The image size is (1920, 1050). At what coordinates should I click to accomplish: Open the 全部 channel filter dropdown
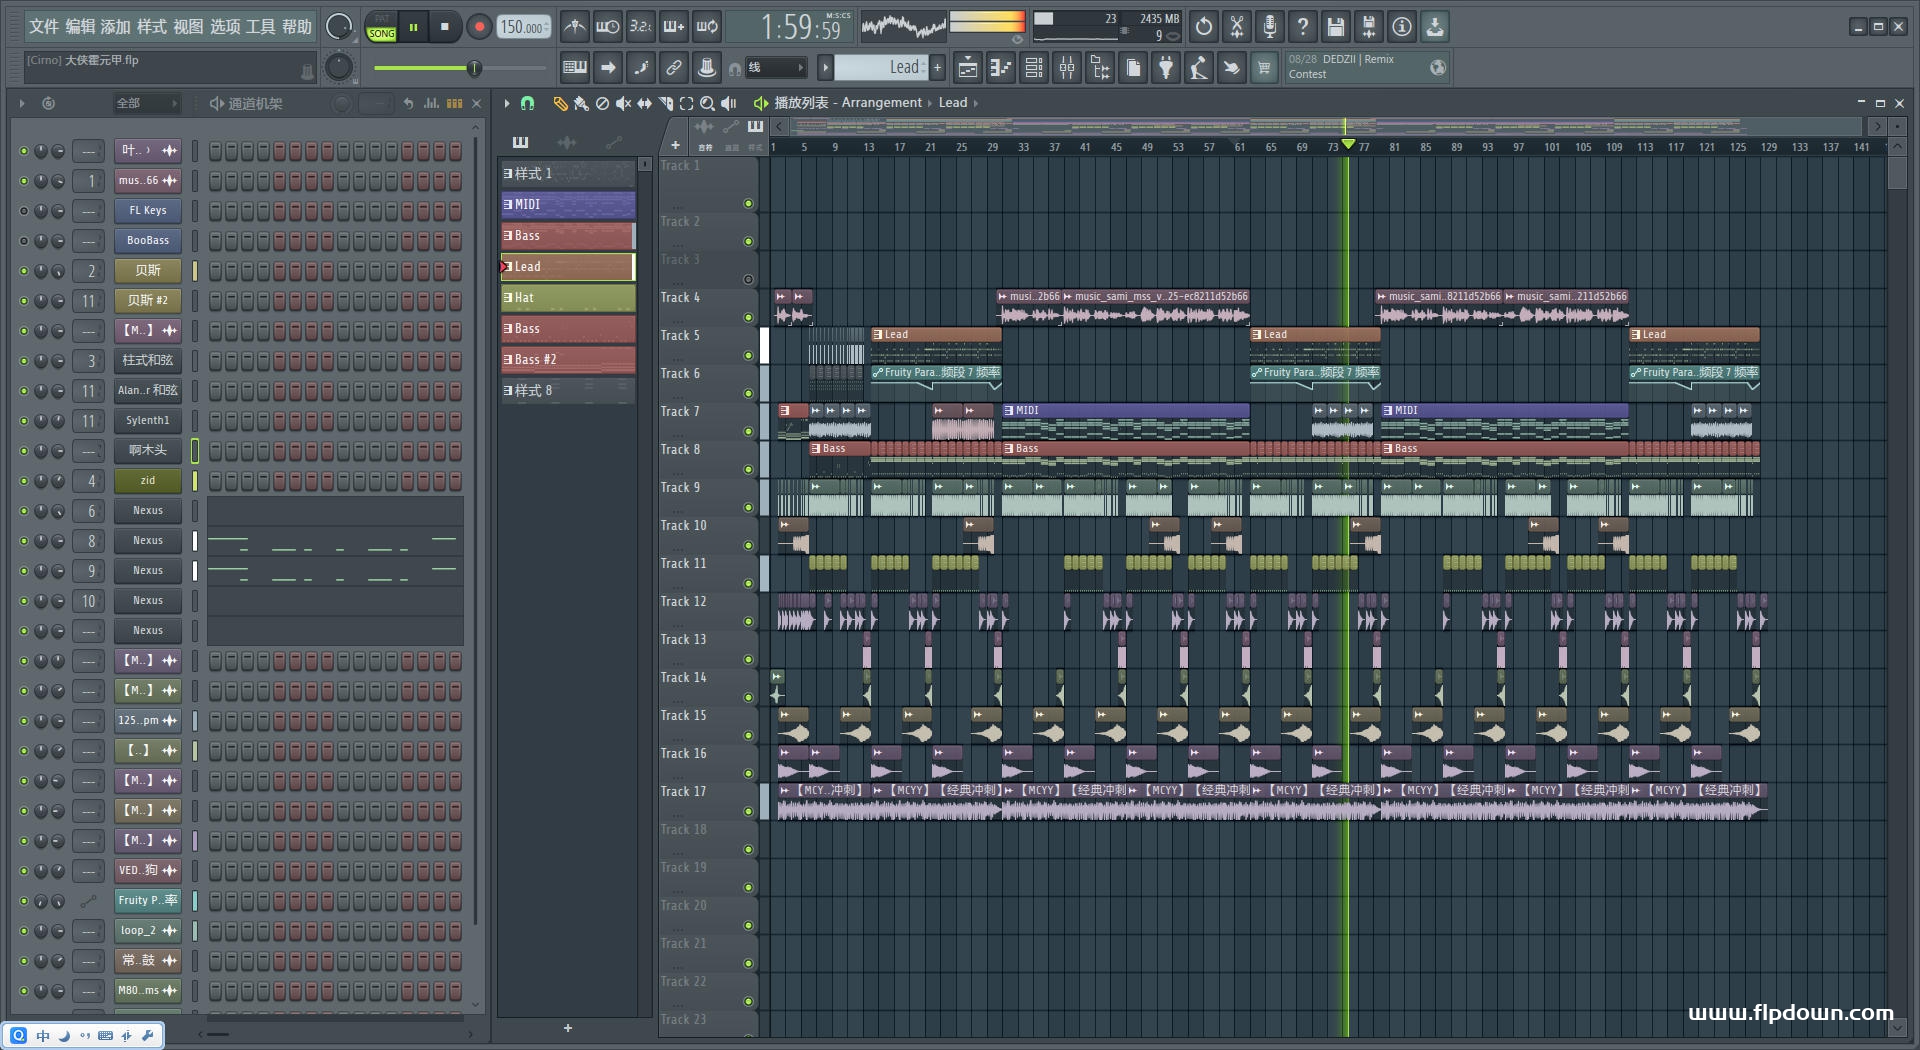coord(145,103)
